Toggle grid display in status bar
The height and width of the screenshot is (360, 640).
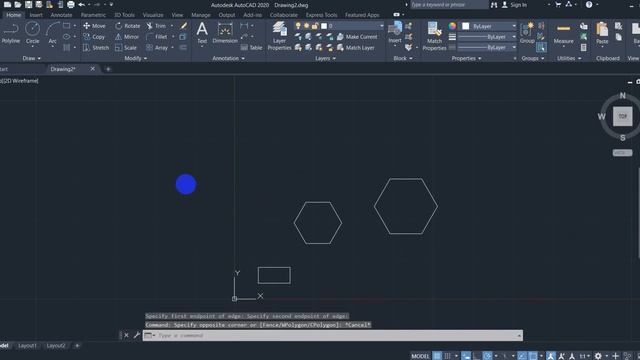437,356
